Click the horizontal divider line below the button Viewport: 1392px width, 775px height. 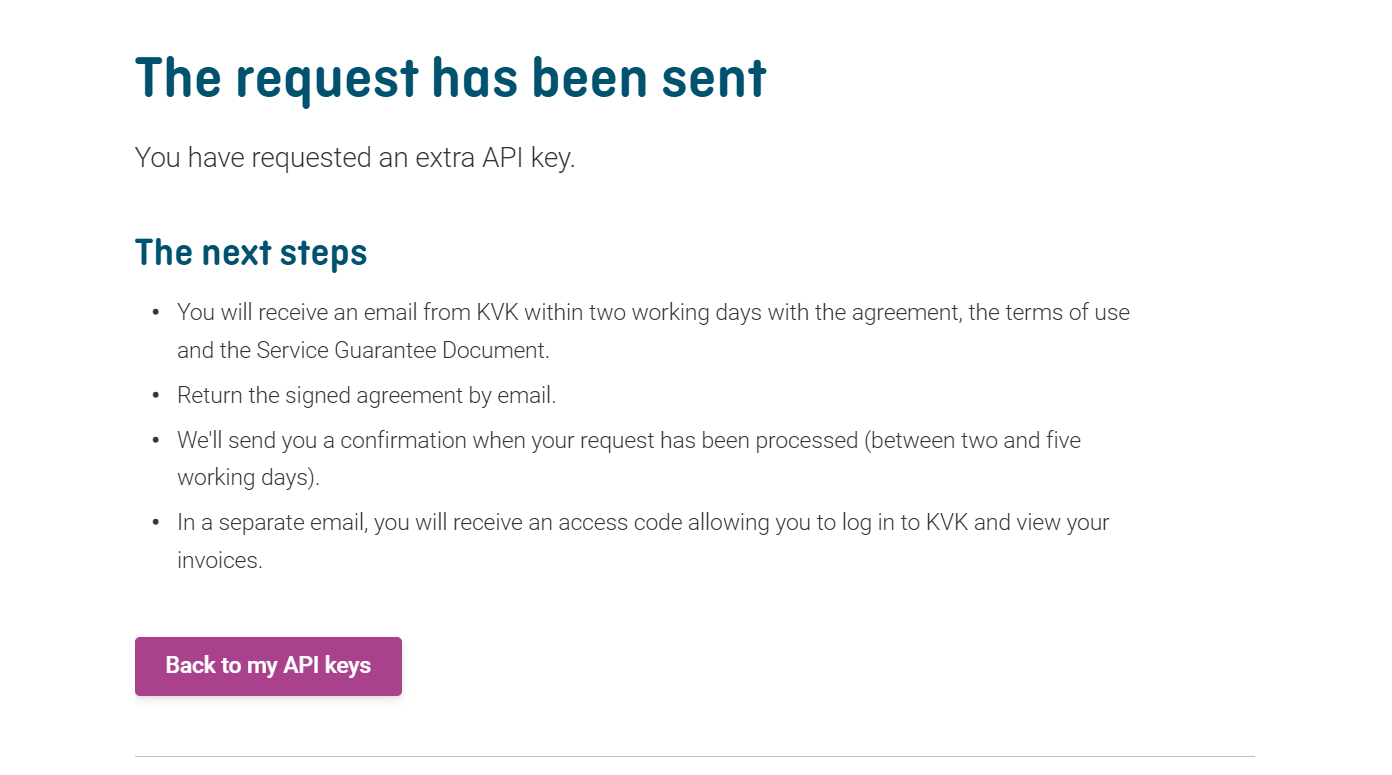694,756
